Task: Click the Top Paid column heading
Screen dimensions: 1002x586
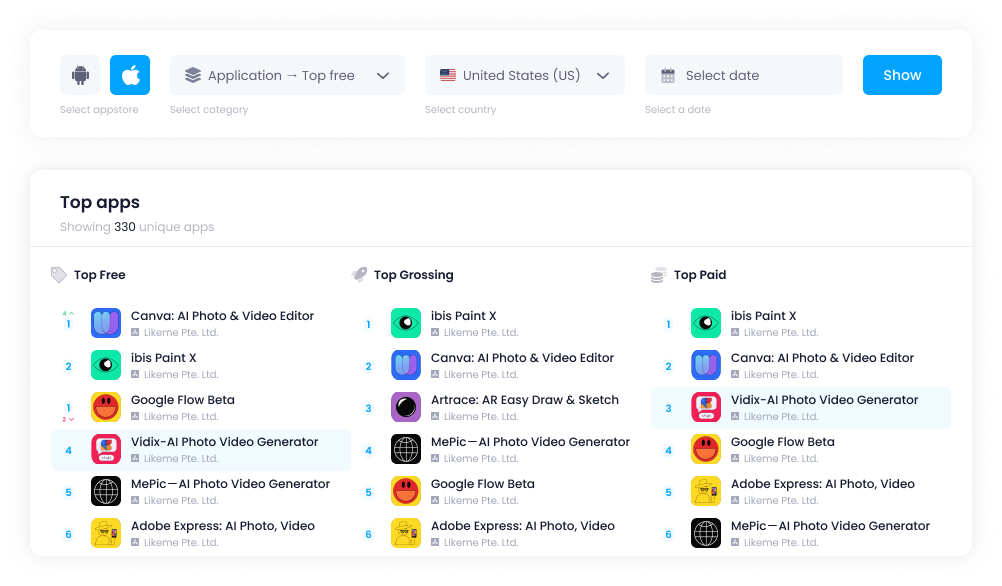Action: tap(700, 275)
